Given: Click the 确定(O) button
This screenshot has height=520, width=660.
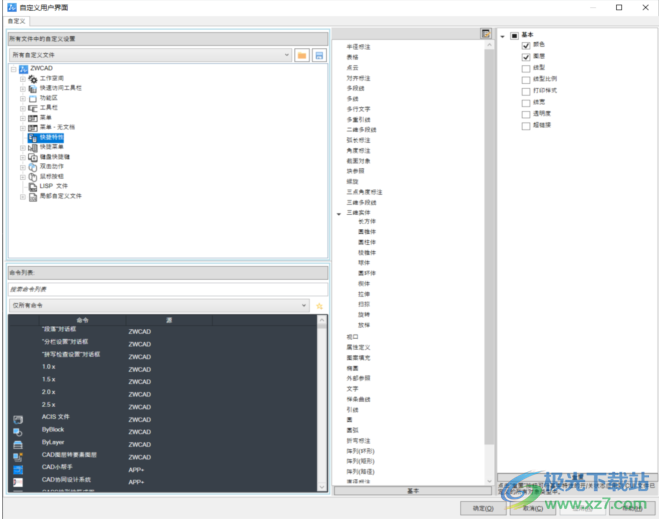Looking at the screenshot, I should (x=483, y=509).
